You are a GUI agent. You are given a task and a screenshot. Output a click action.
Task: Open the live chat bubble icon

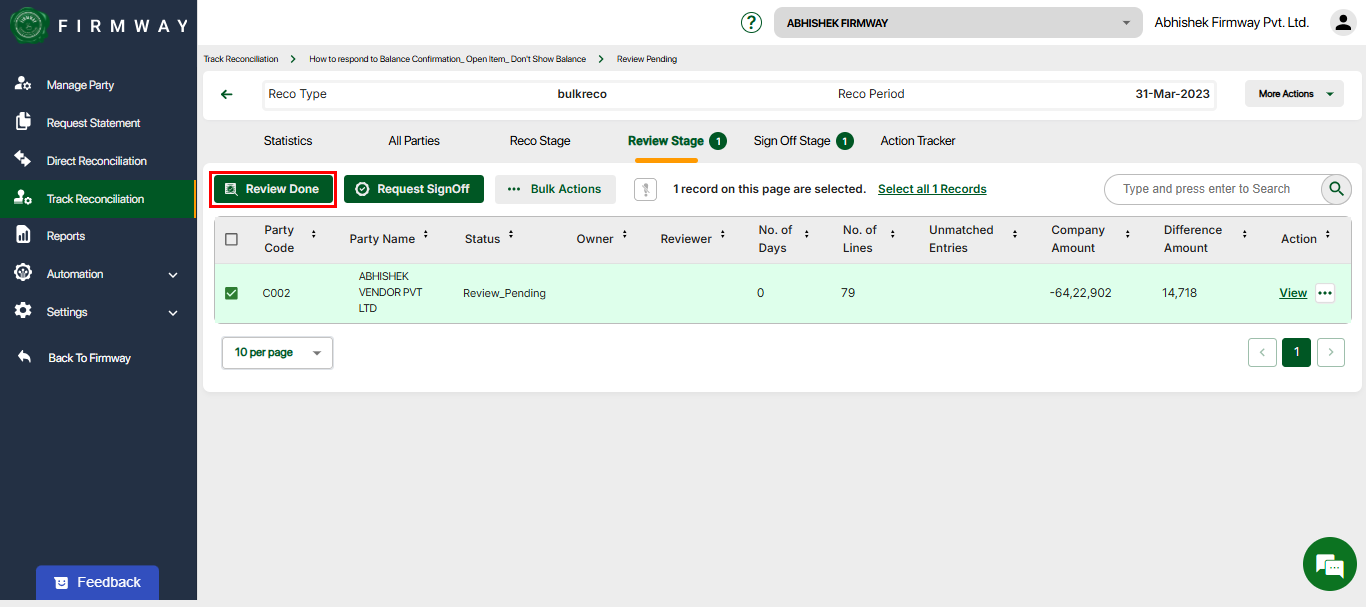point(1329,565)
